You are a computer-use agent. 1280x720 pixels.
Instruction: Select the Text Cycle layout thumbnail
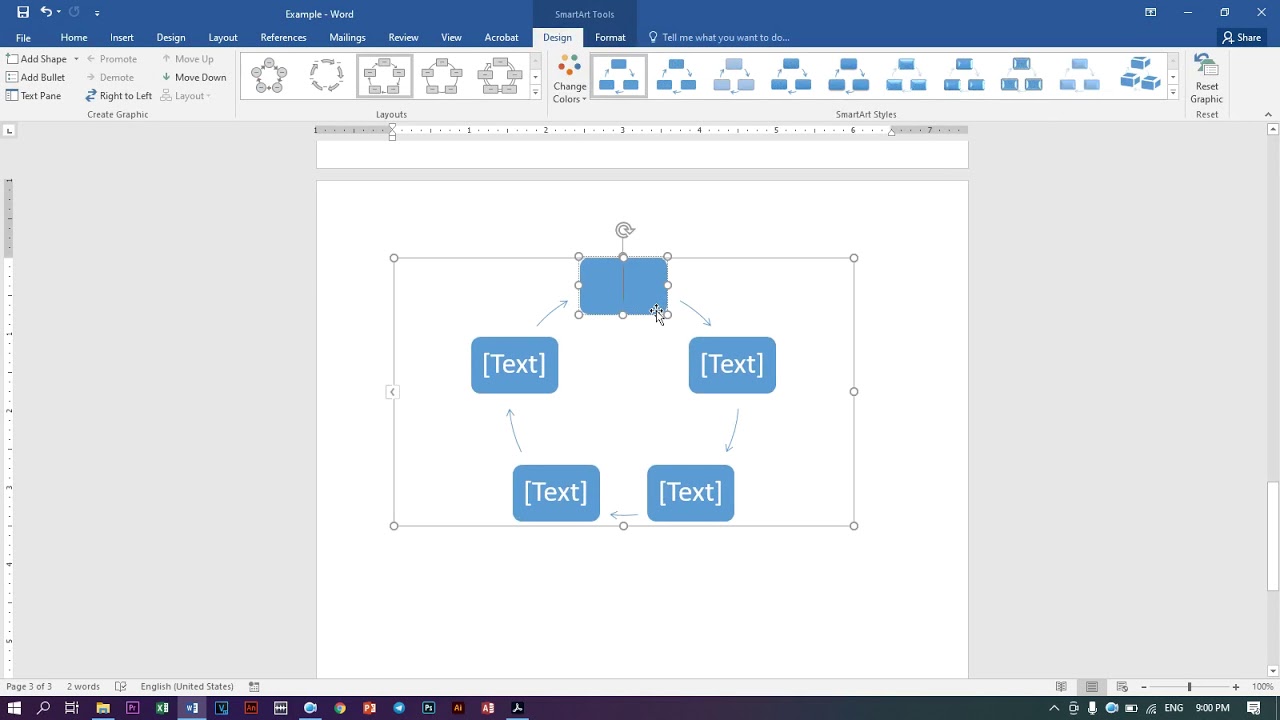pyautogui.click(x=327, y=76)
